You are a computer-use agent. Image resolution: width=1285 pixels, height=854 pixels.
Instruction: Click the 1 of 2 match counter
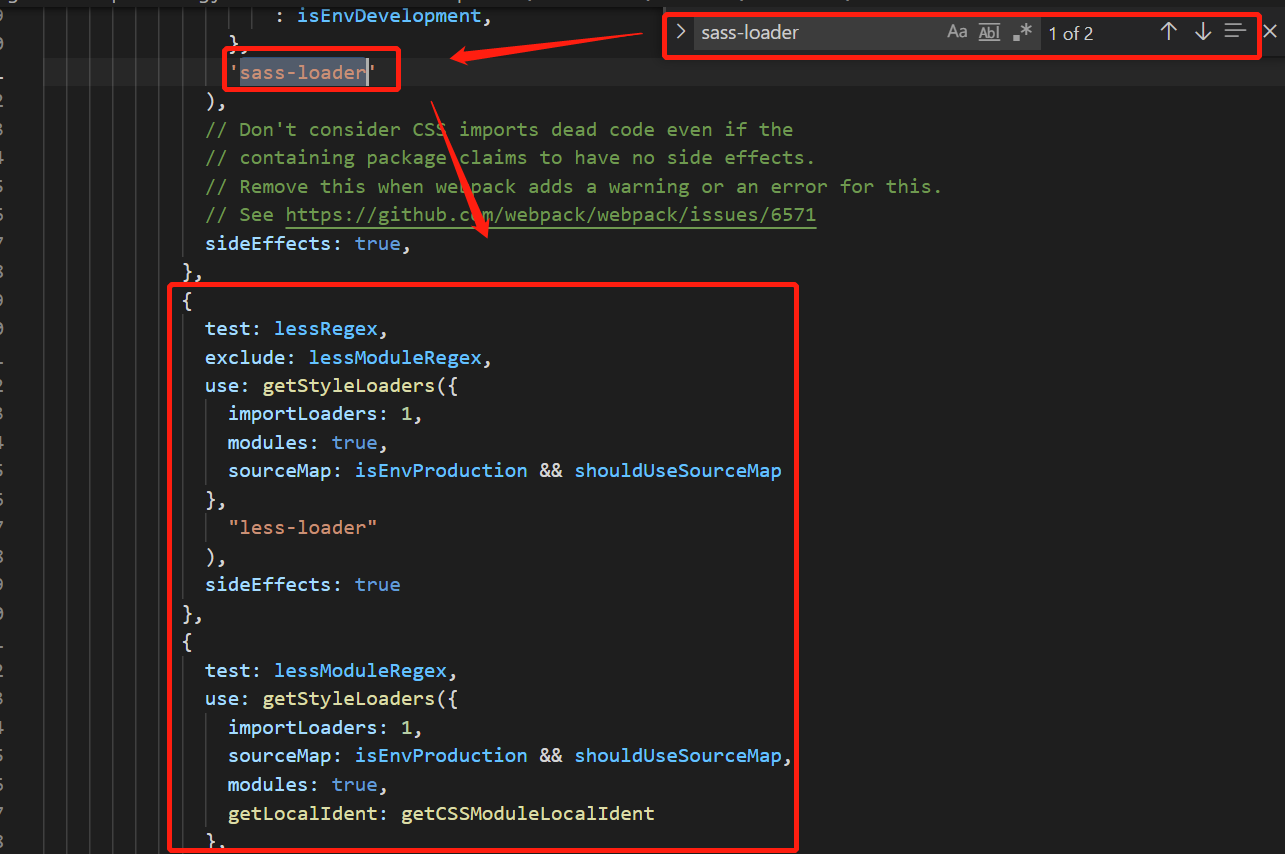pos(1070,33)
